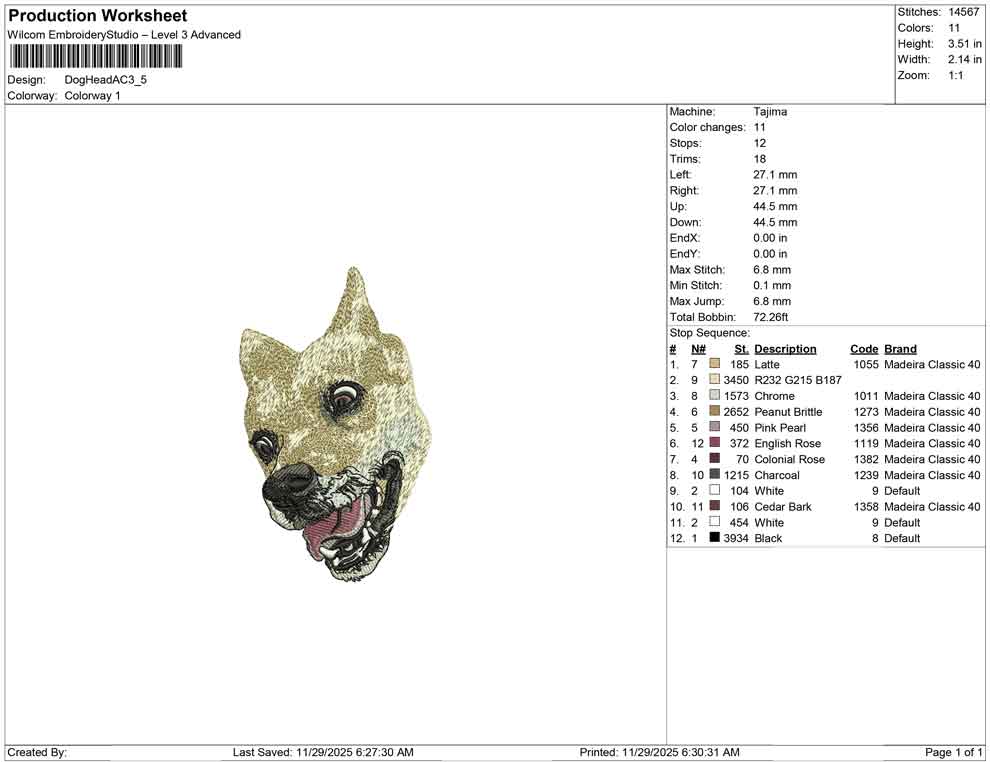Click the Machine value Tajima
The width and height of the screenshot is (990, 762).
(x=770, y=111)
